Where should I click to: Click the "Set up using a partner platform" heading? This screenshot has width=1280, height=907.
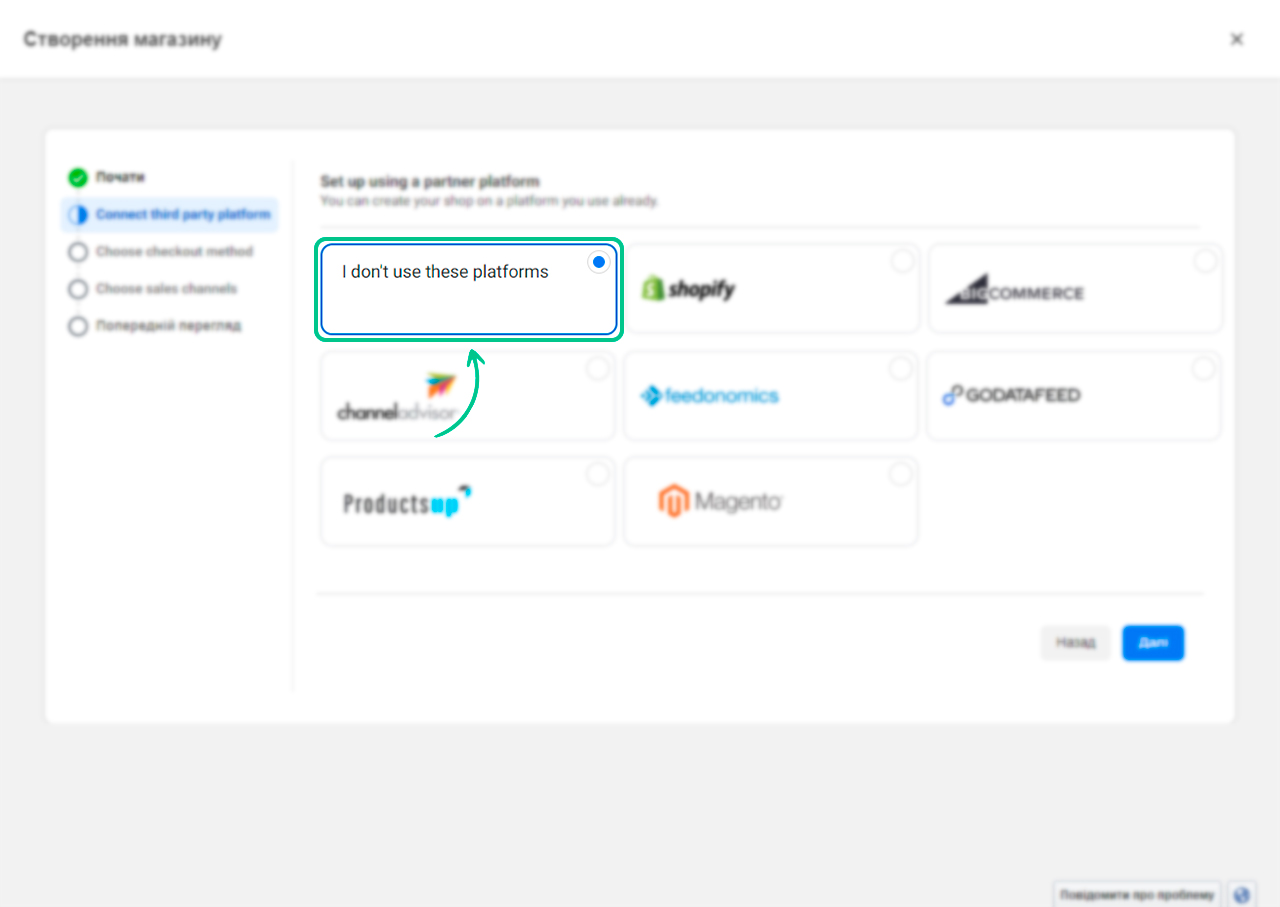click(x=430, y=182)
